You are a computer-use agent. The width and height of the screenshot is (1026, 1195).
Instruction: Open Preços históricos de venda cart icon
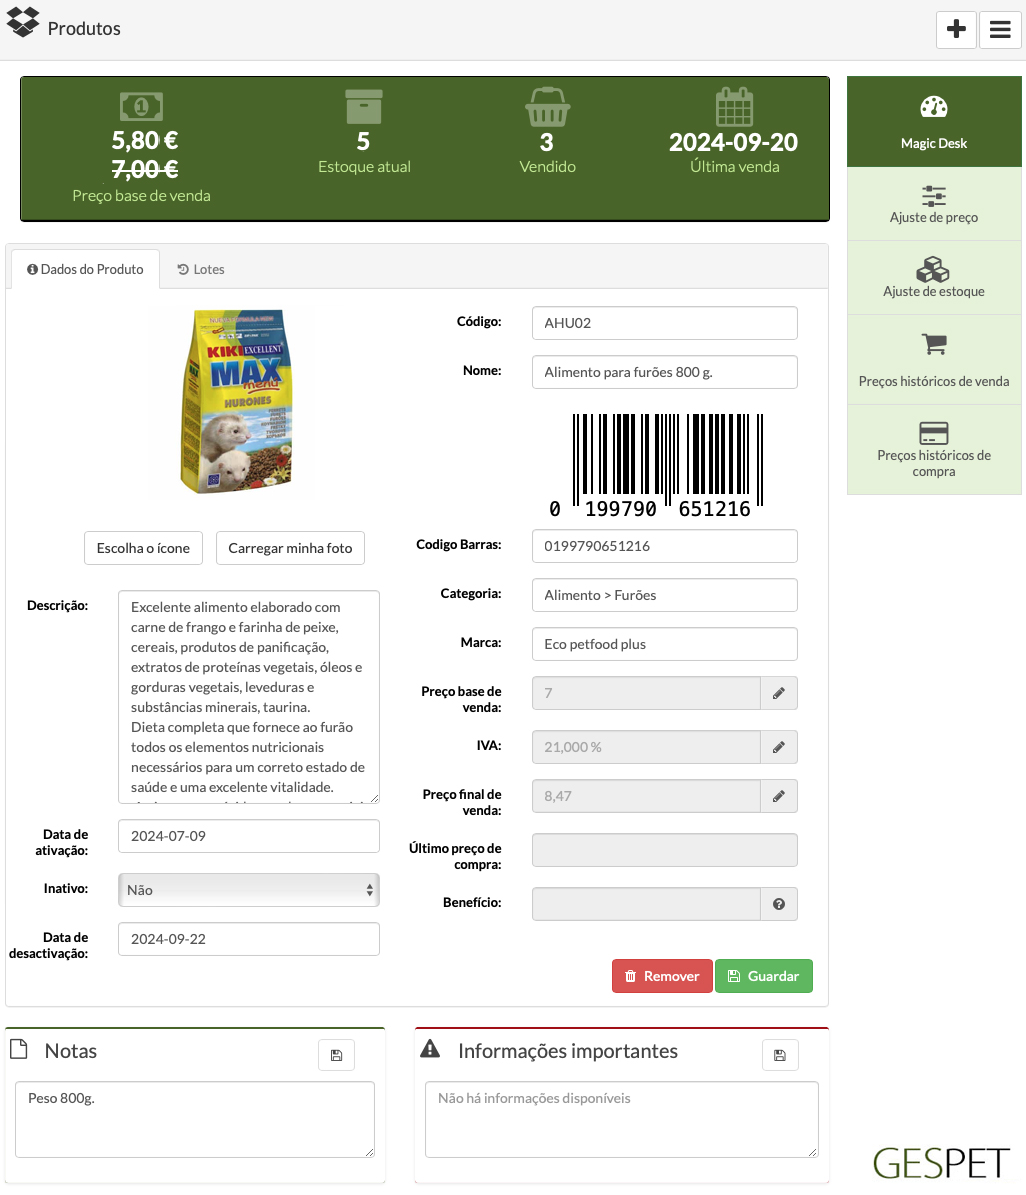click(934, 344)
